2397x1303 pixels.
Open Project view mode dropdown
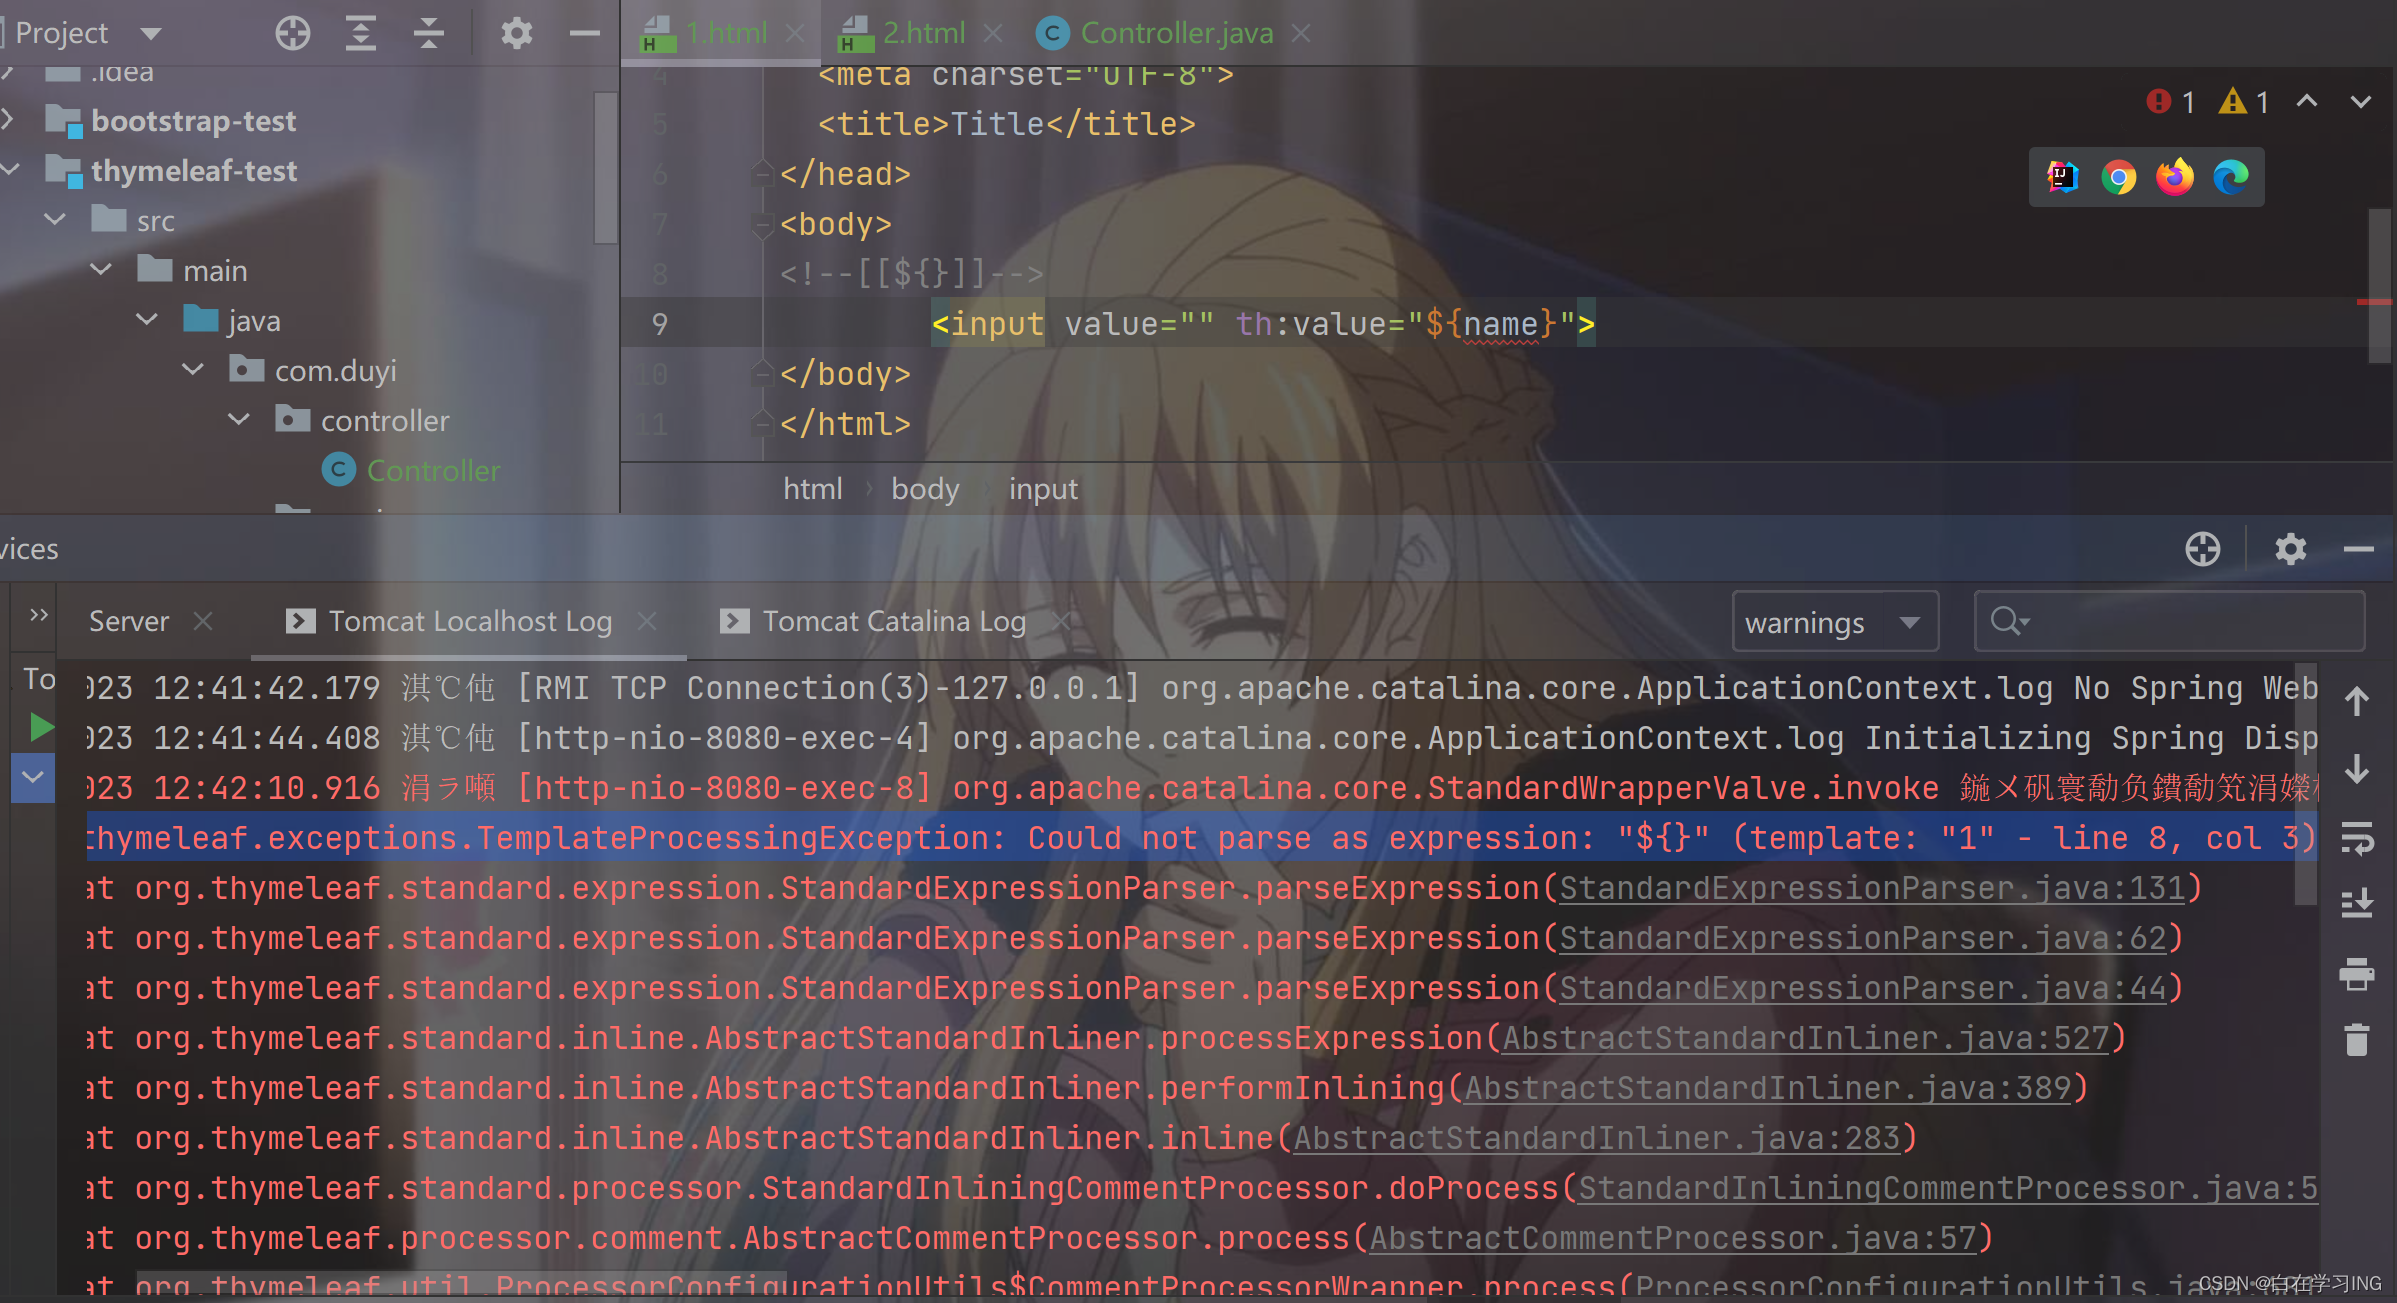tap(151, 33)
